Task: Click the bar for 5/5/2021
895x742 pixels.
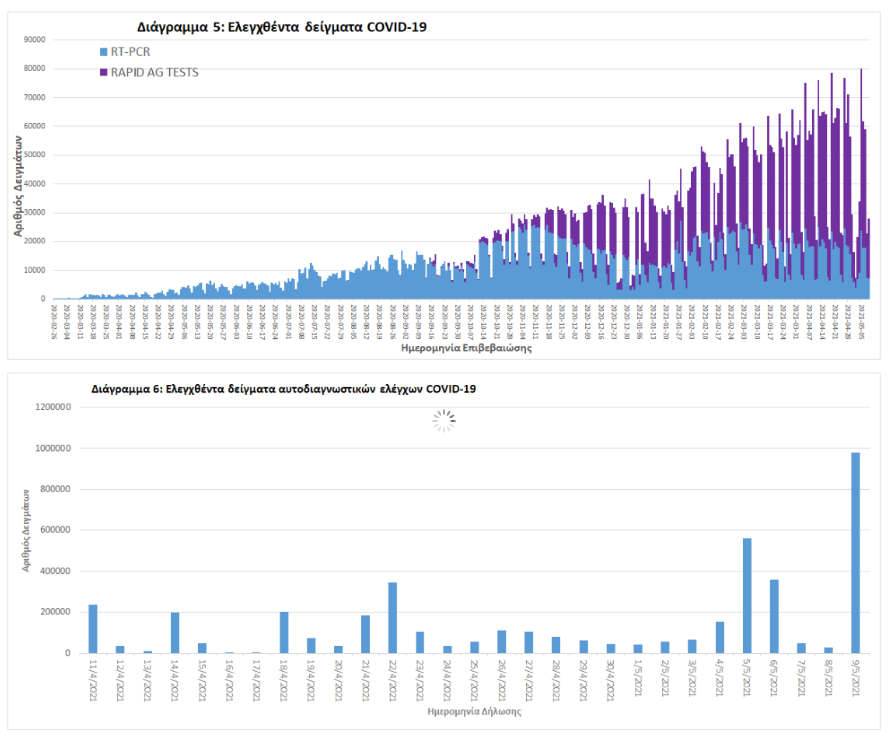Action: point(747,596)
